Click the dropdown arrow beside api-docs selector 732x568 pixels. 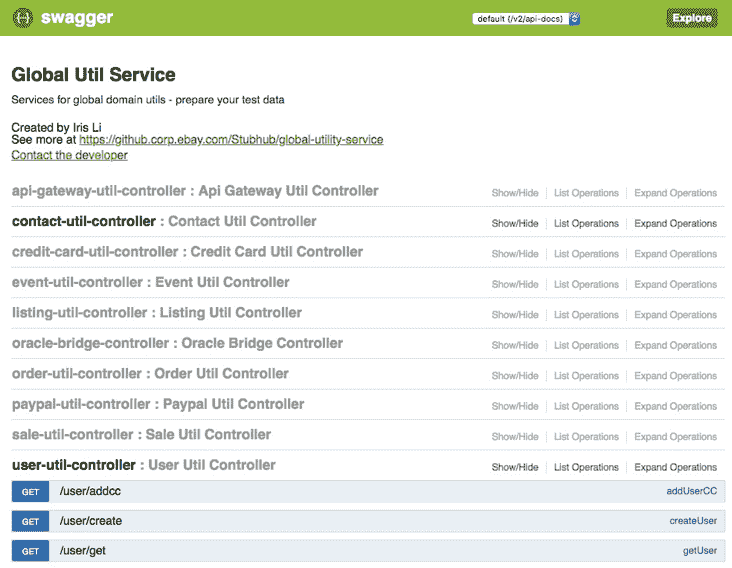(575, 19)
